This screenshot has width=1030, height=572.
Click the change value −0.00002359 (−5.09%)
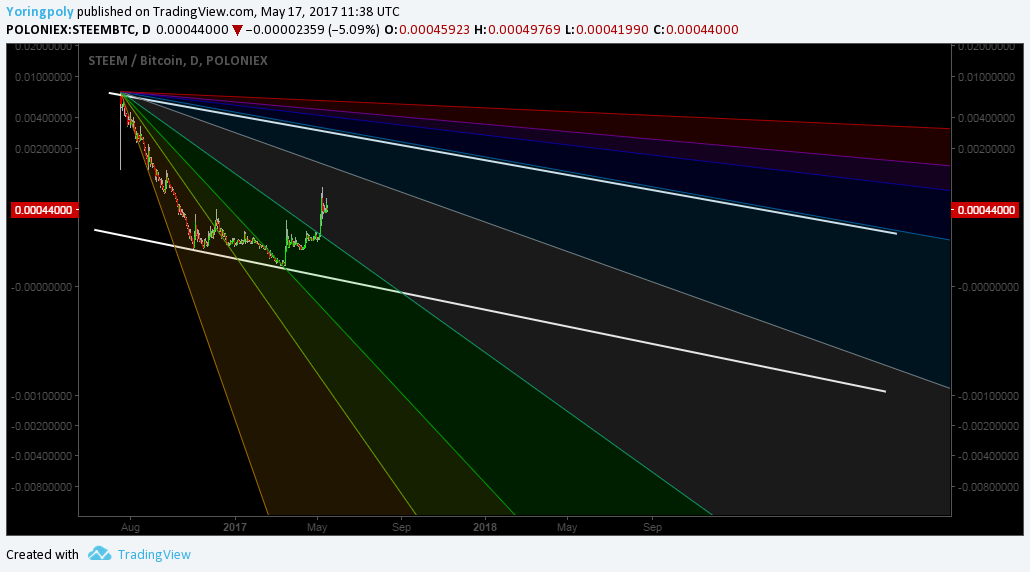coord(313,30)
